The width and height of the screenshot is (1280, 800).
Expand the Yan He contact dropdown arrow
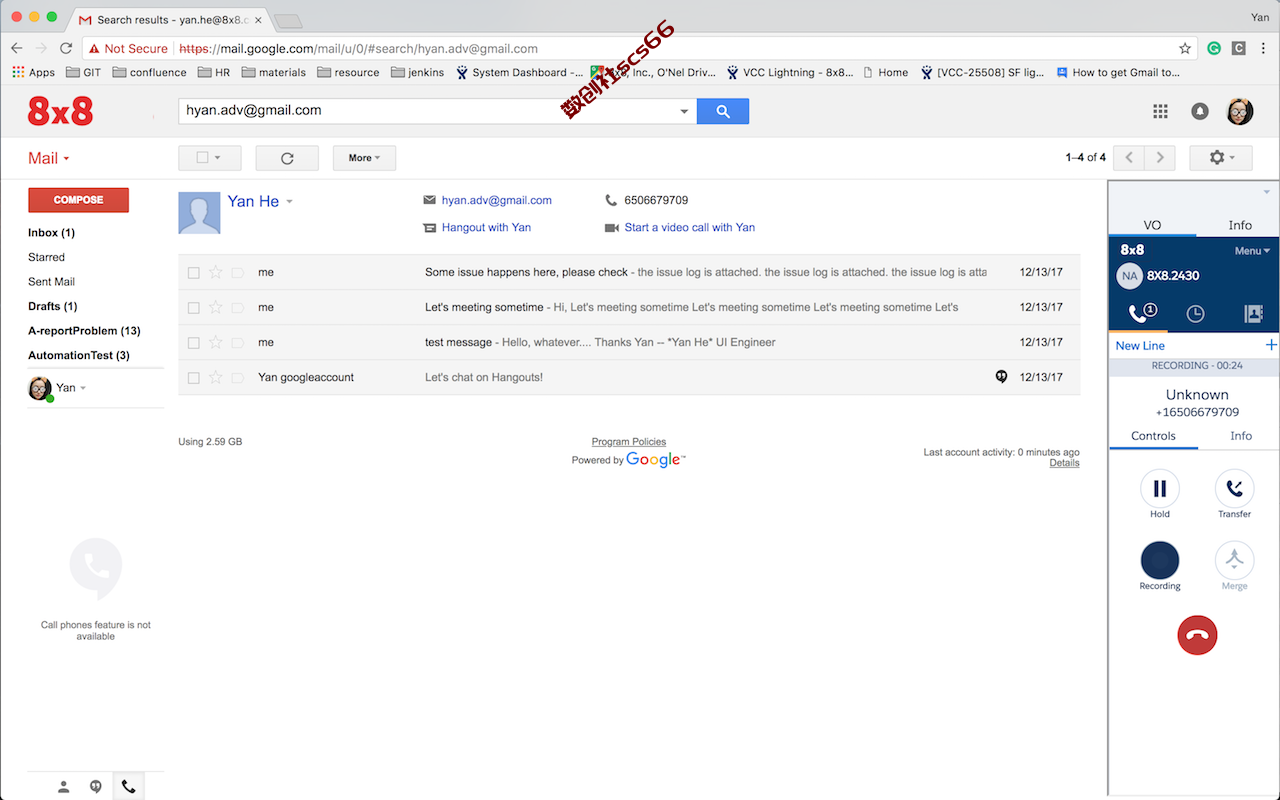click(289, 202)
